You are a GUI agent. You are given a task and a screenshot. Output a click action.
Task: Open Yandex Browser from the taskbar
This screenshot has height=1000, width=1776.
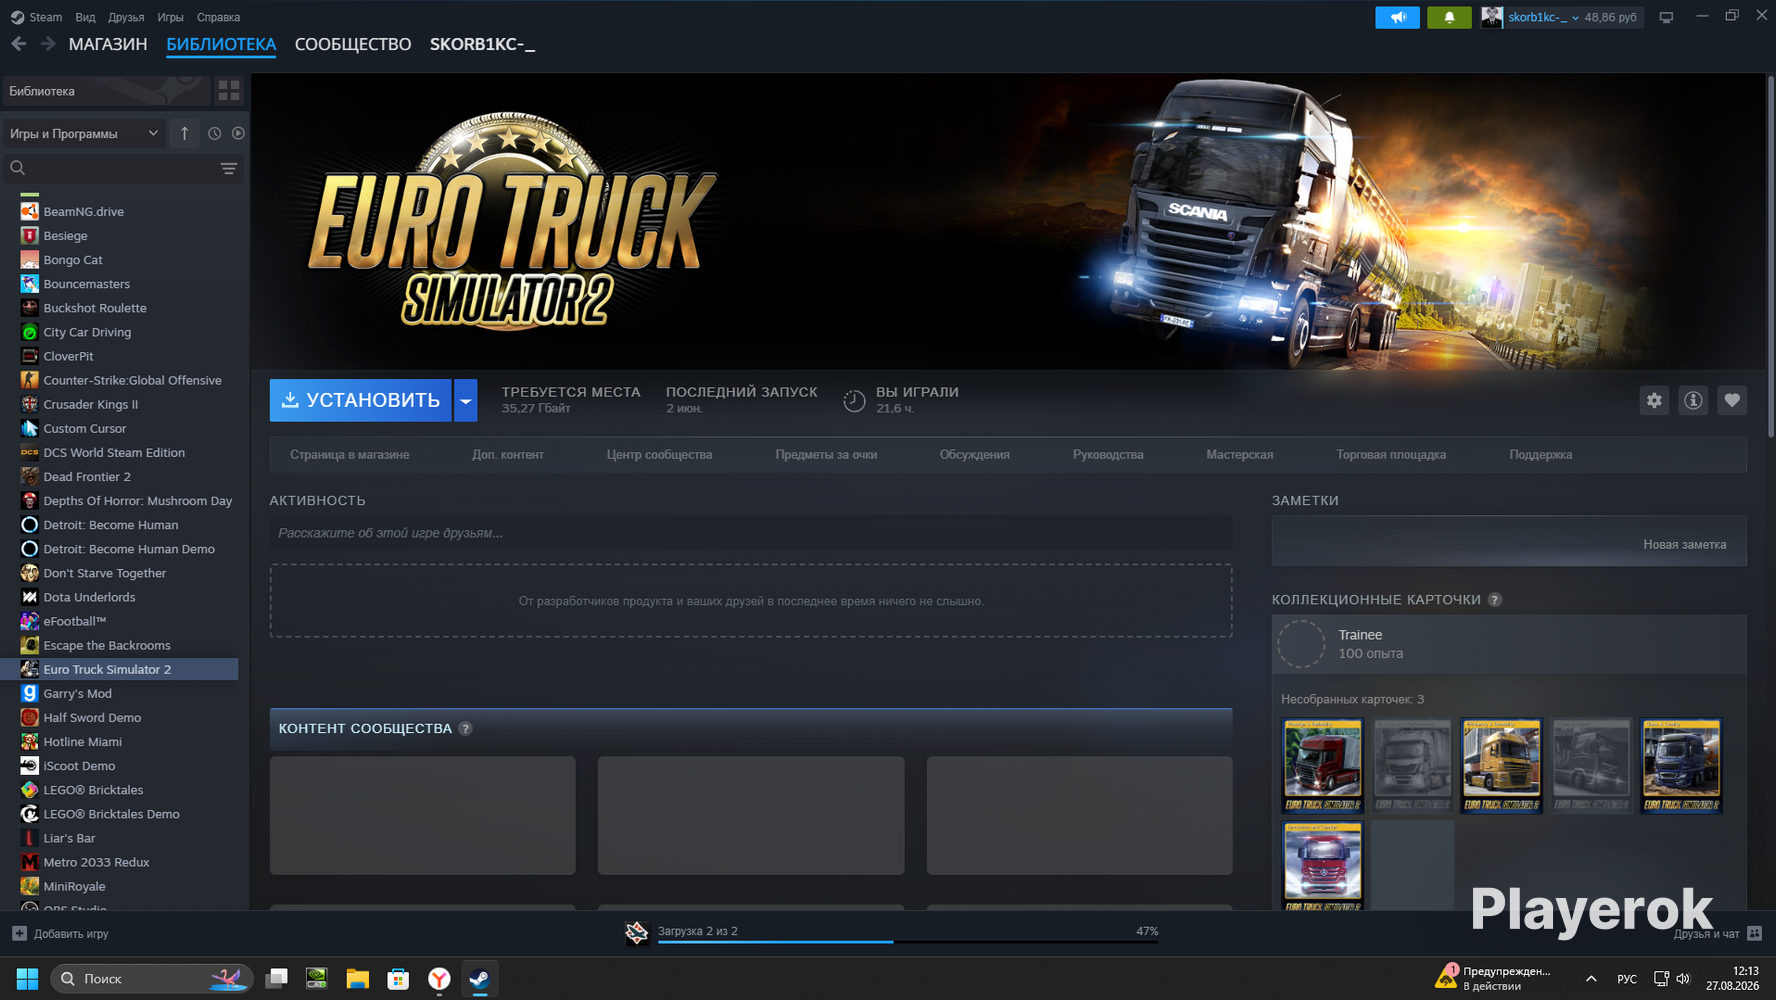point(439,978)
